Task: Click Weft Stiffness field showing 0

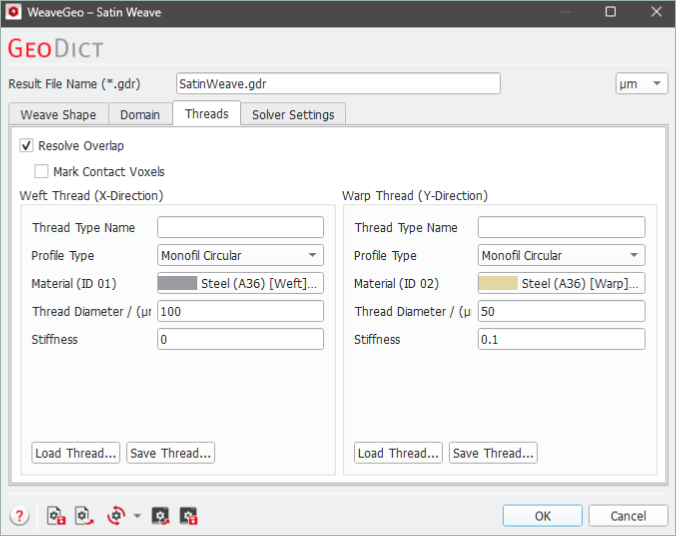Action: (x=240, y=339)
